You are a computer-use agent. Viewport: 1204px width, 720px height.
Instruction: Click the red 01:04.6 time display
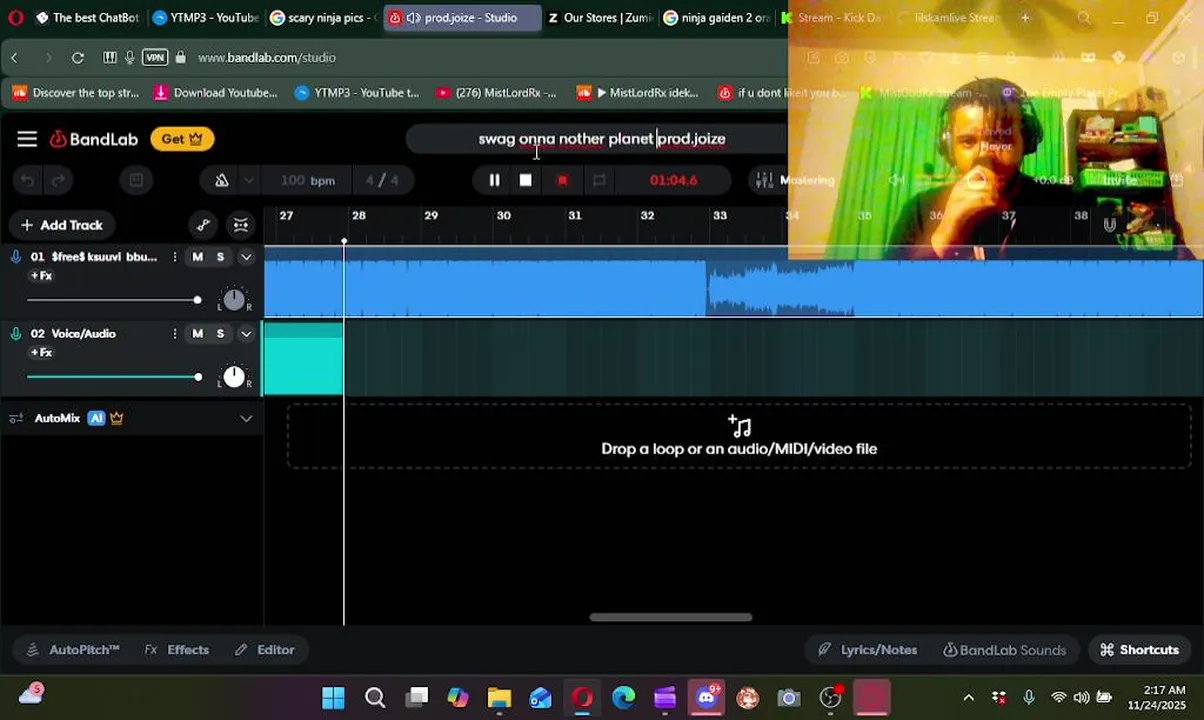click(673, 180)
